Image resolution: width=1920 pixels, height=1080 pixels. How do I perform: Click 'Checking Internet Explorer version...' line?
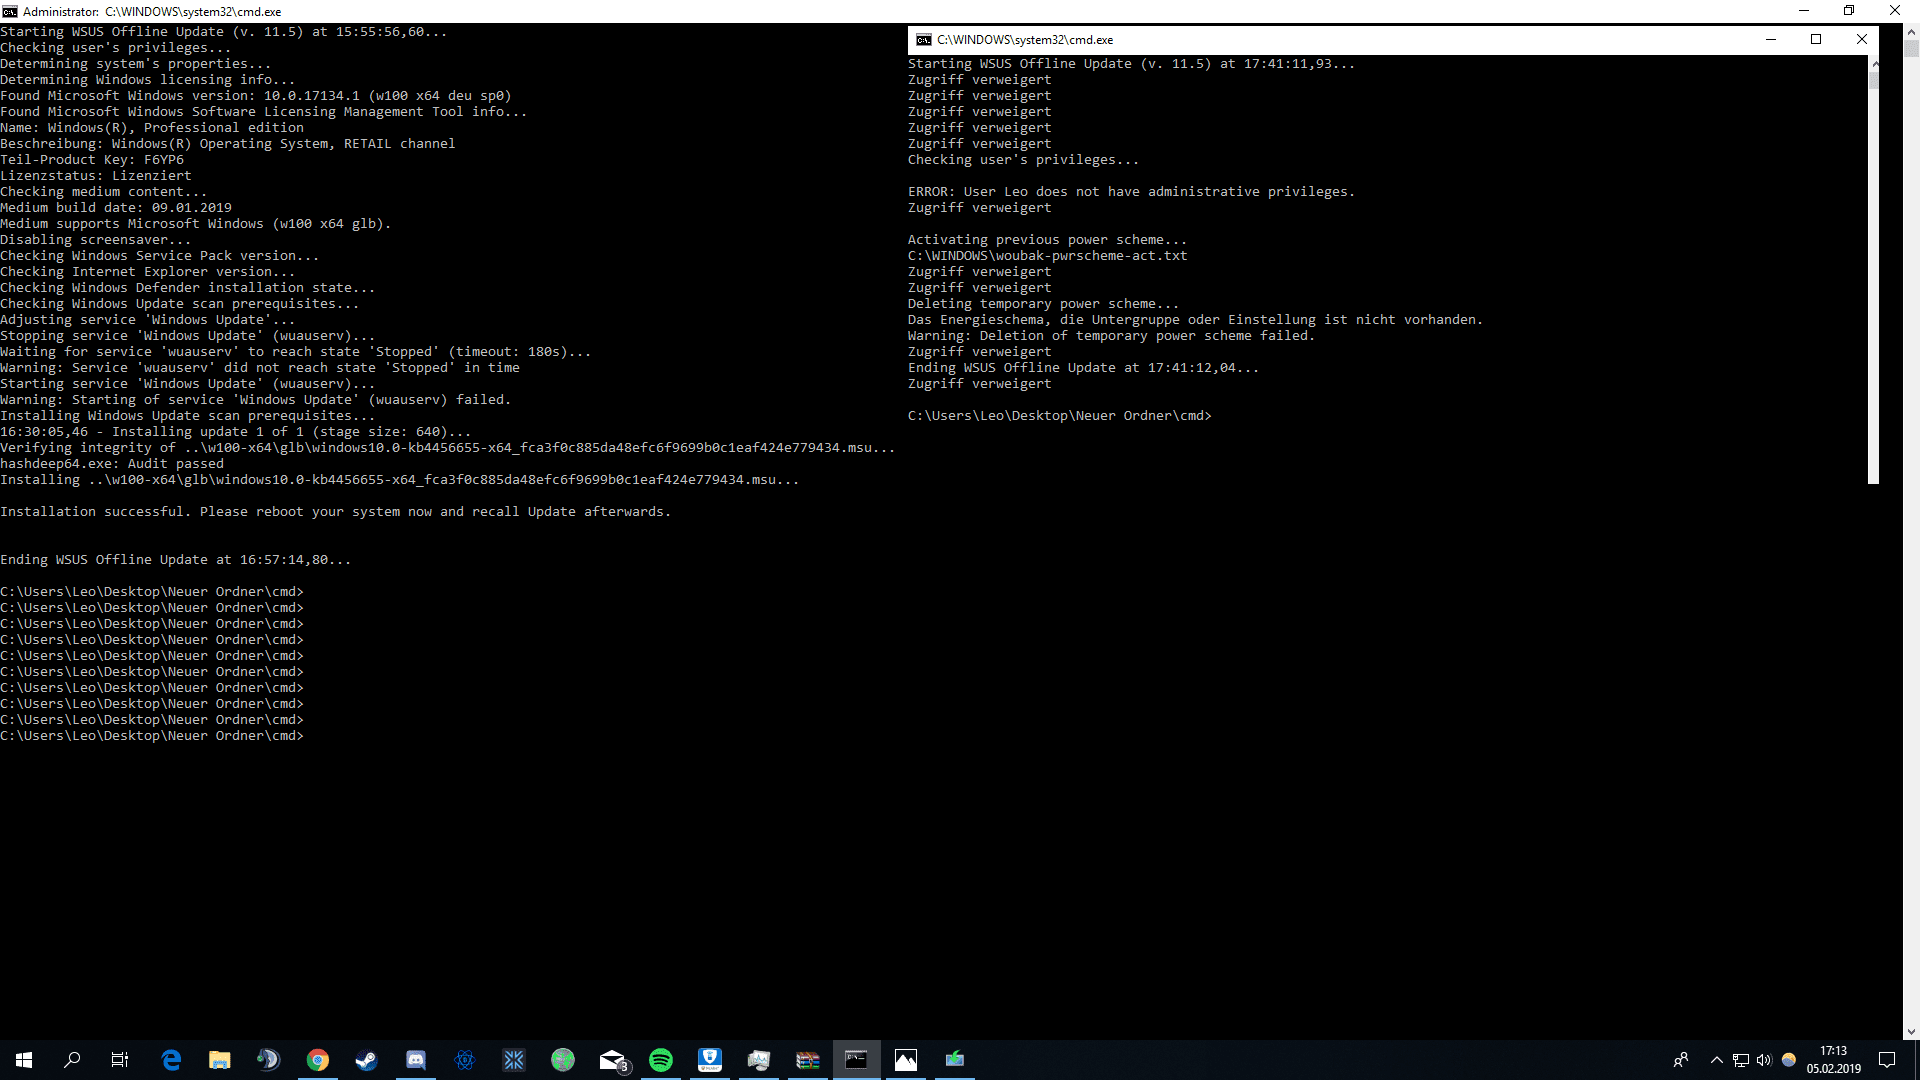tap(147, 272)
